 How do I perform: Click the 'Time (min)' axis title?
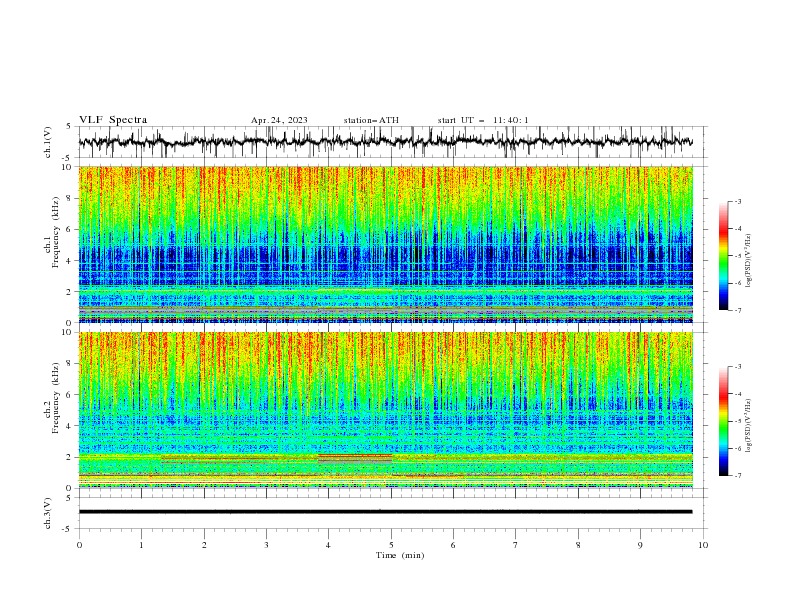[400, 555]
